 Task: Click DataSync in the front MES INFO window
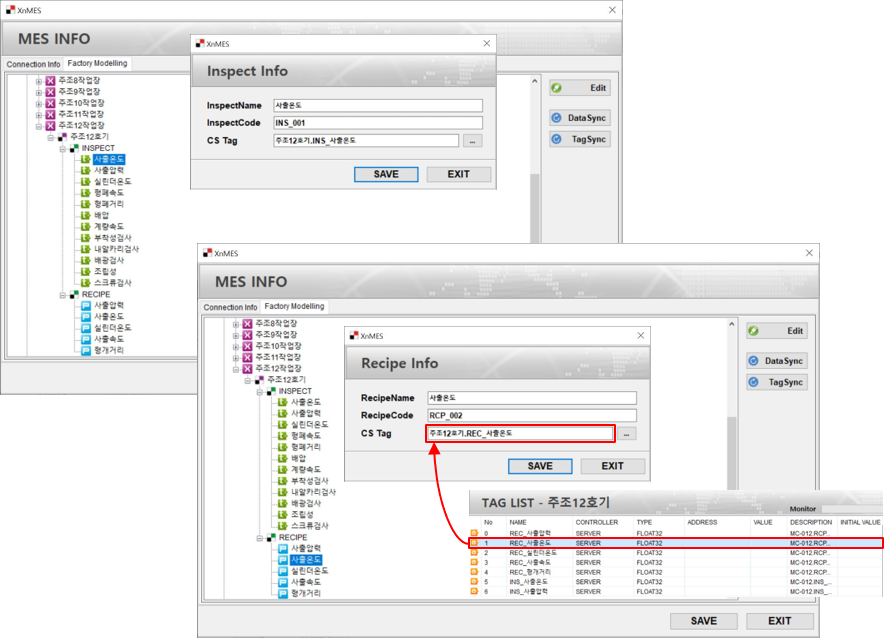pos(776,361)
